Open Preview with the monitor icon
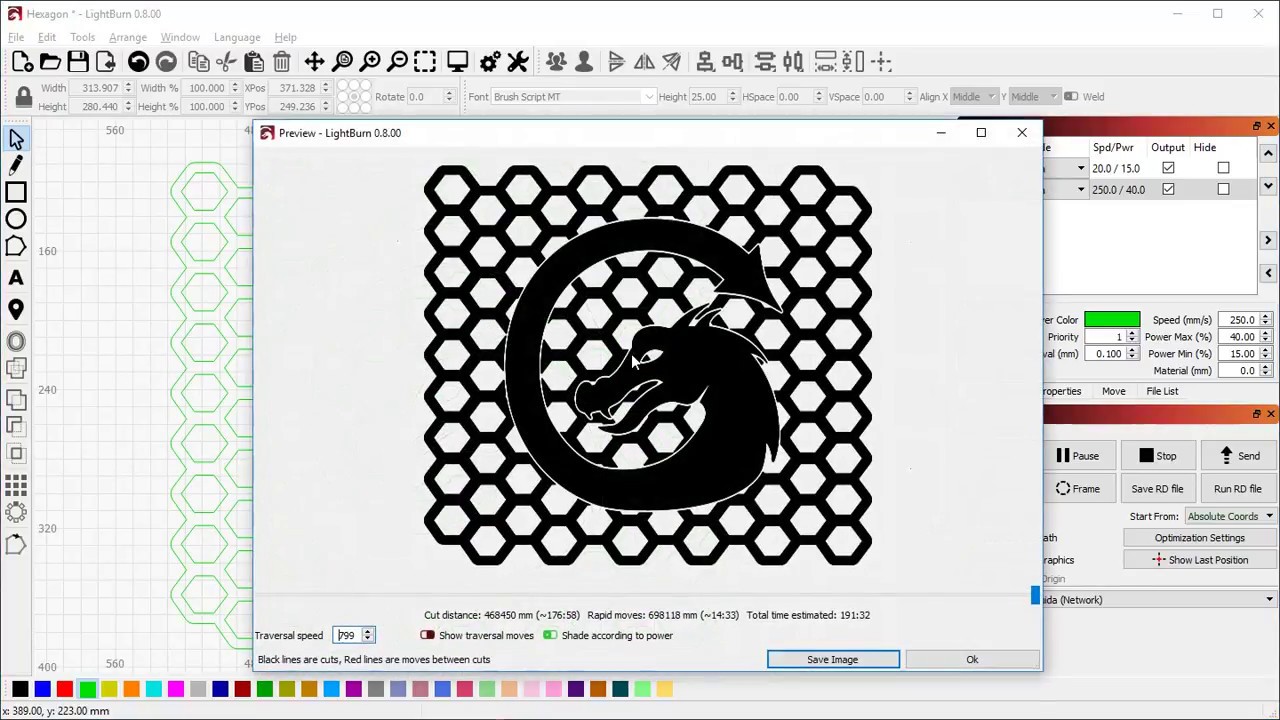The width and height of the screenshot is (1280, 720). click(457, 62)
